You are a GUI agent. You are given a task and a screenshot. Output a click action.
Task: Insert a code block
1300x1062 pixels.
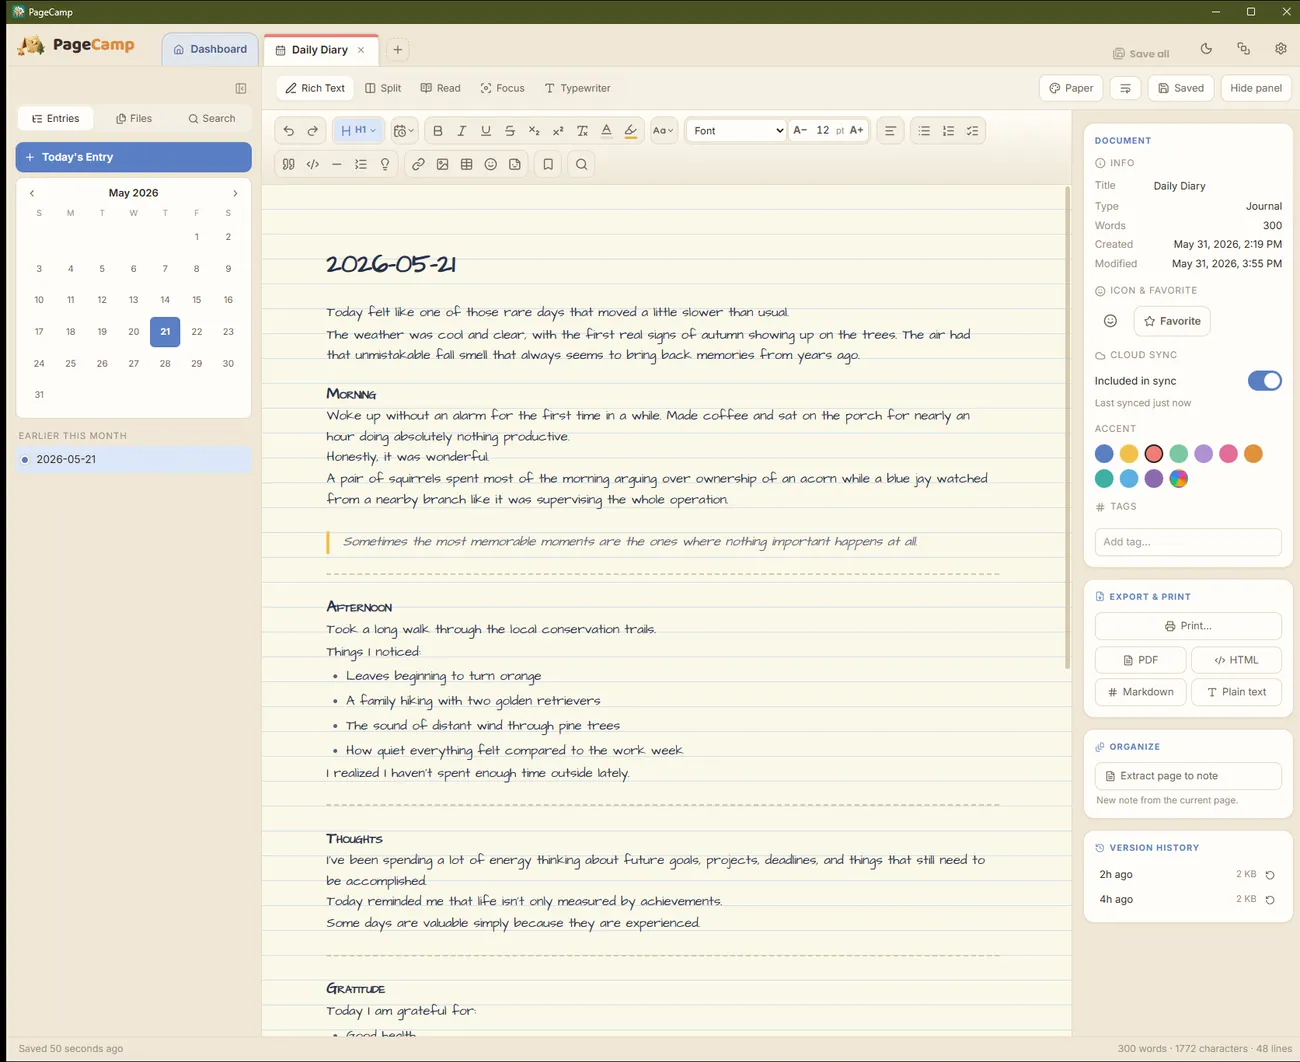pyautogui.click(x=313, y=164)
